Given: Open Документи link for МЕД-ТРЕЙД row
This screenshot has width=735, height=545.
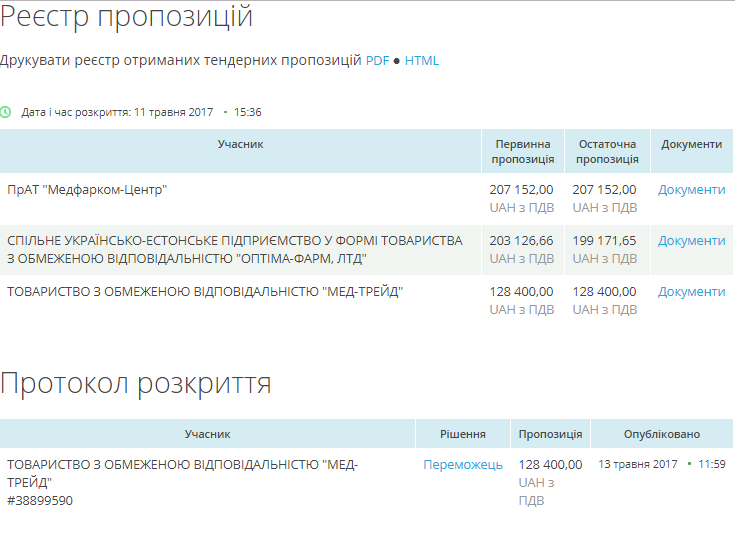Looking at the screenshot, I should pyautogui.click(x=691, y=292).
